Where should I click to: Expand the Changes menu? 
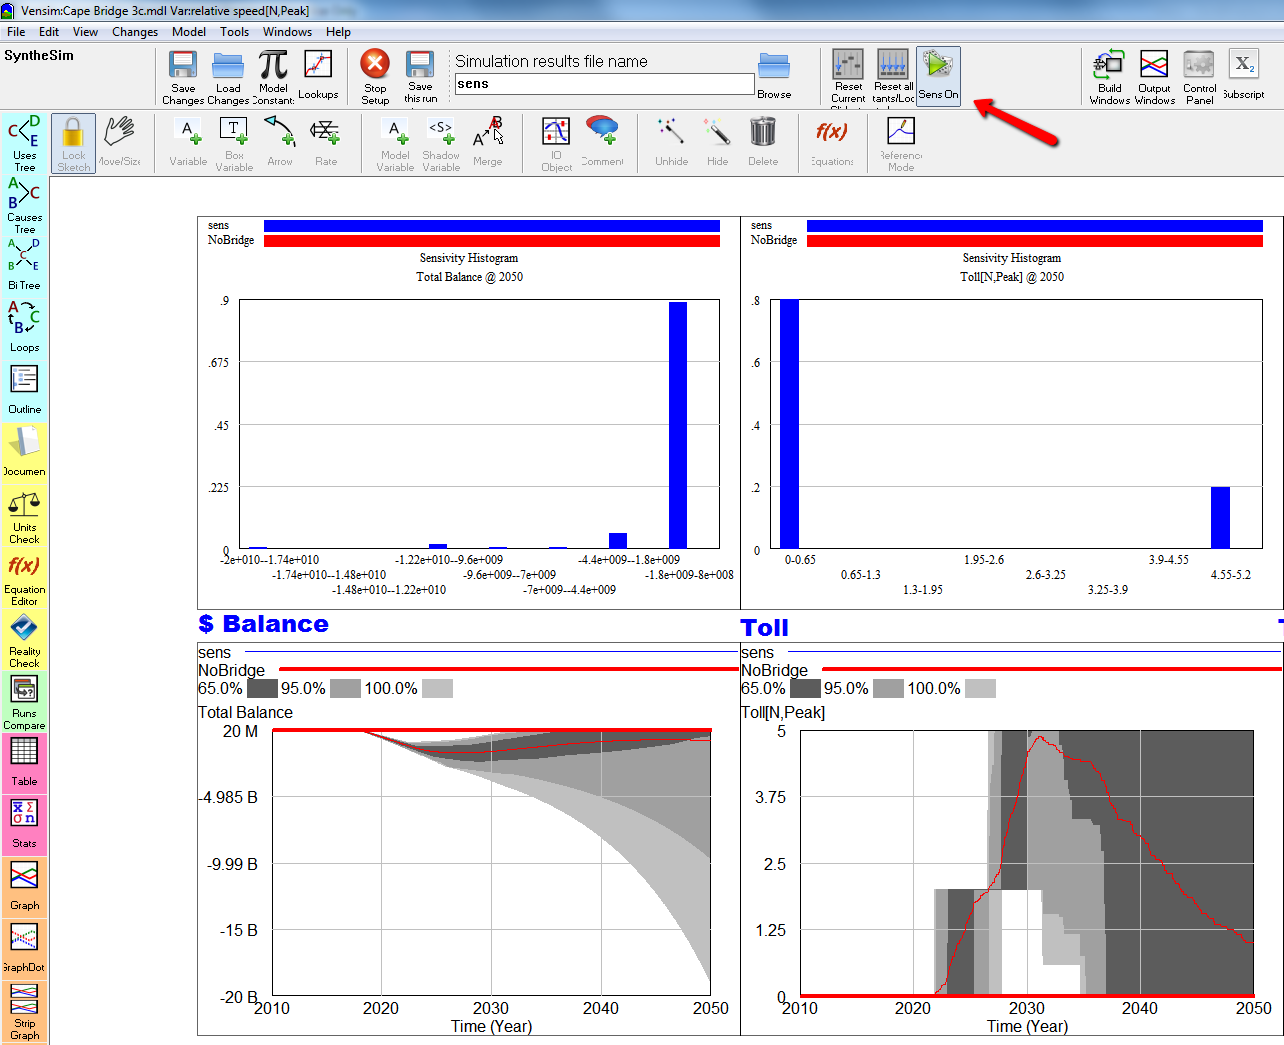click(x=135, y=32)
